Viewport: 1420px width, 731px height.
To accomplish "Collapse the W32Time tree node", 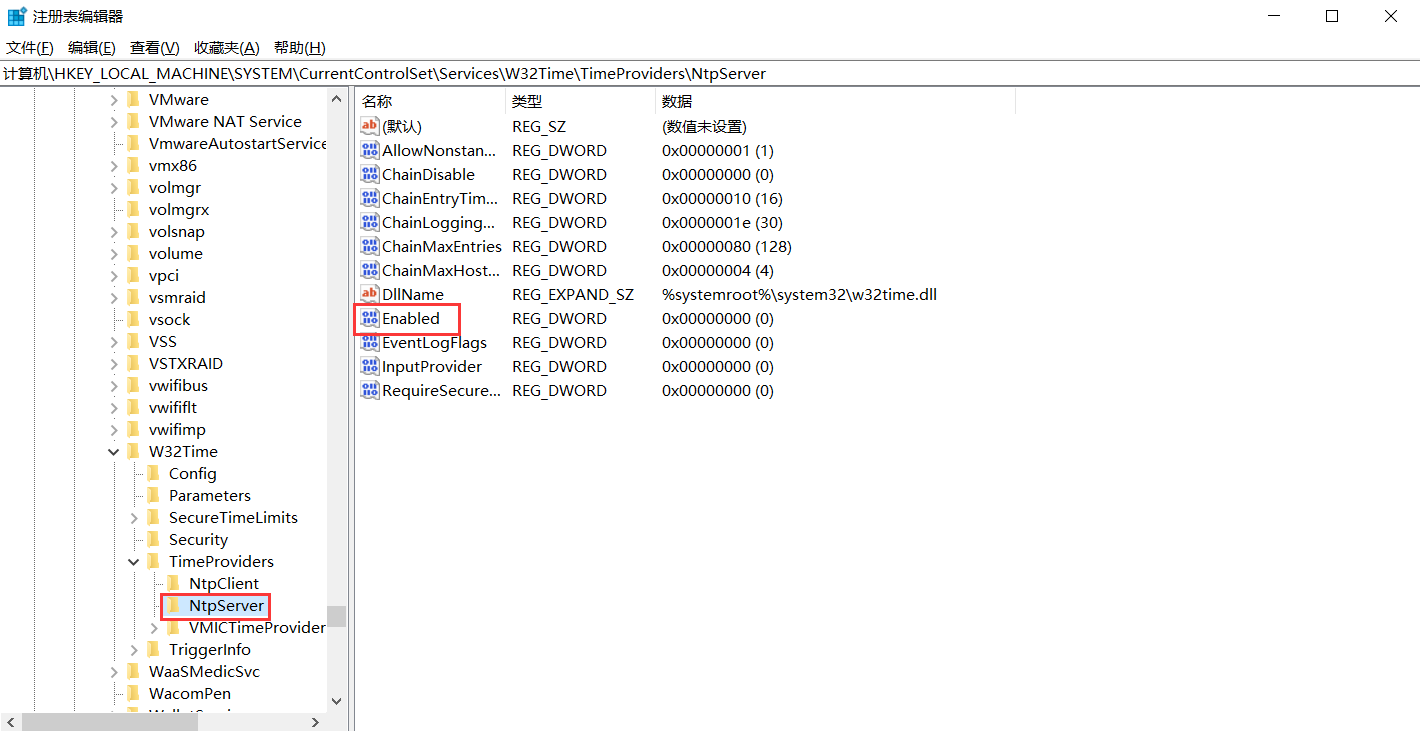I will click(113, 452).
